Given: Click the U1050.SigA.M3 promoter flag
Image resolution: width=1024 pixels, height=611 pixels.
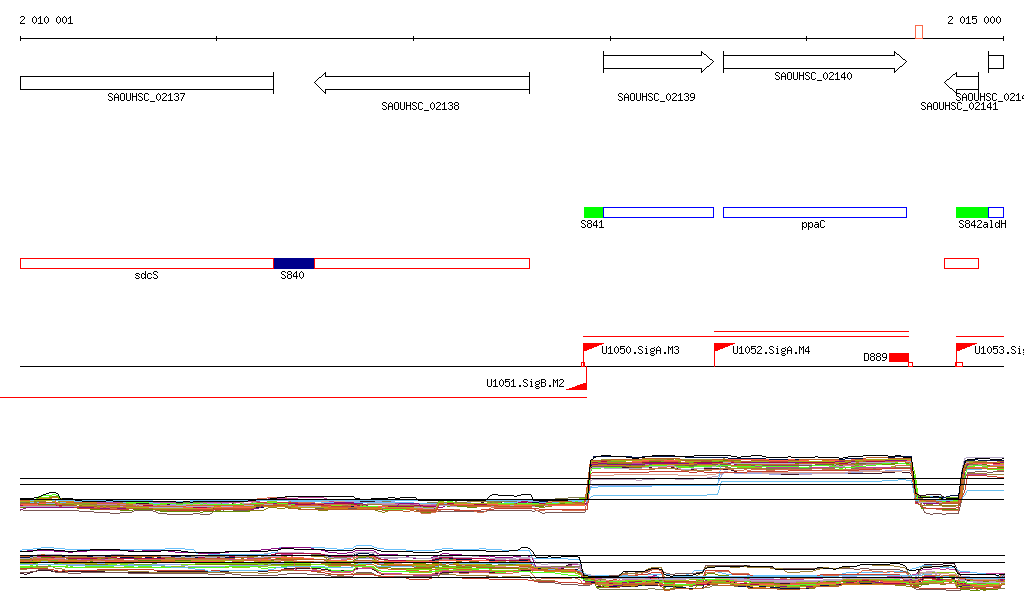Looking at the screenshot, I should click(592, 348).
